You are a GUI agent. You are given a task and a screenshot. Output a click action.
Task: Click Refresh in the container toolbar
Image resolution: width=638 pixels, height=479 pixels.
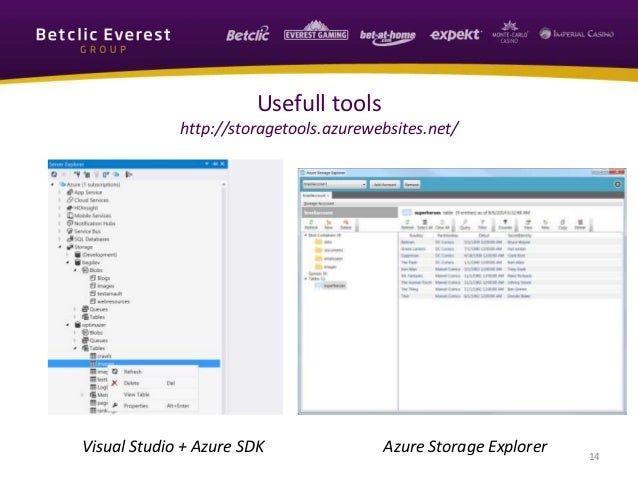click(x=311, y=225)
